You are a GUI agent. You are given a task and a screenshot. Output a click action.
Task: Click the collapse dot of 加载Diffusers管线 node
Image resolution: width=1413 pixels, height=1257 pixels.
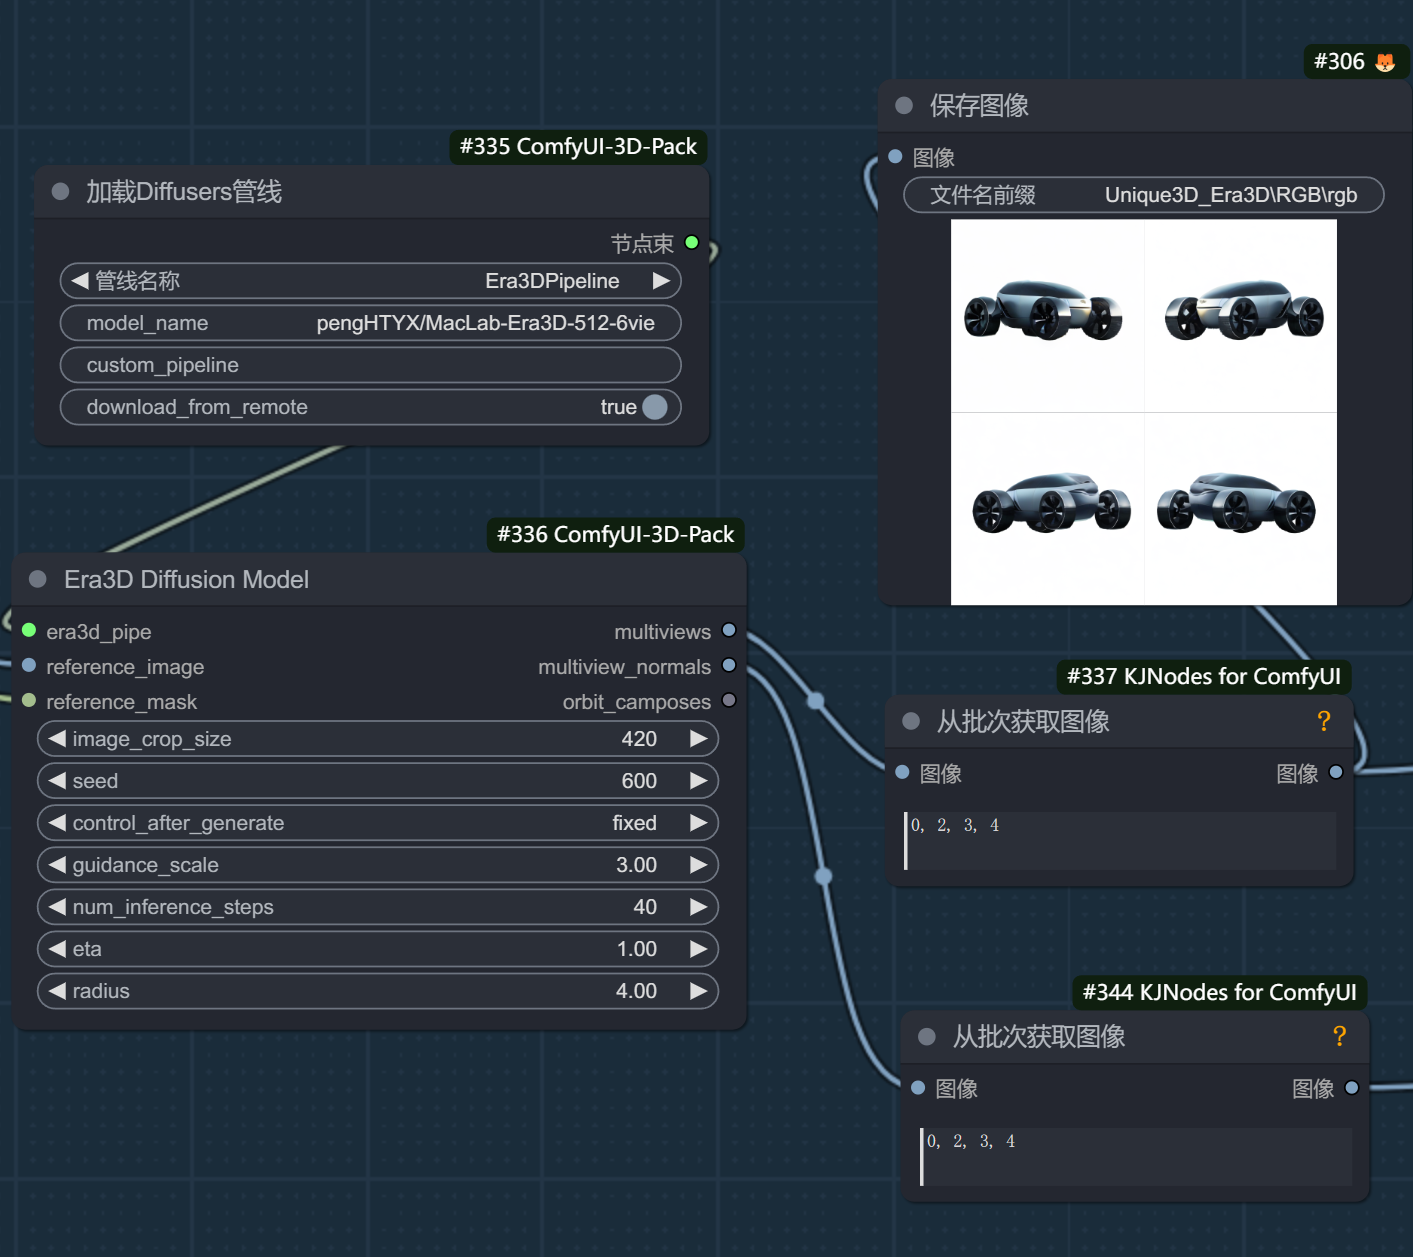click(x=60, y=191)
